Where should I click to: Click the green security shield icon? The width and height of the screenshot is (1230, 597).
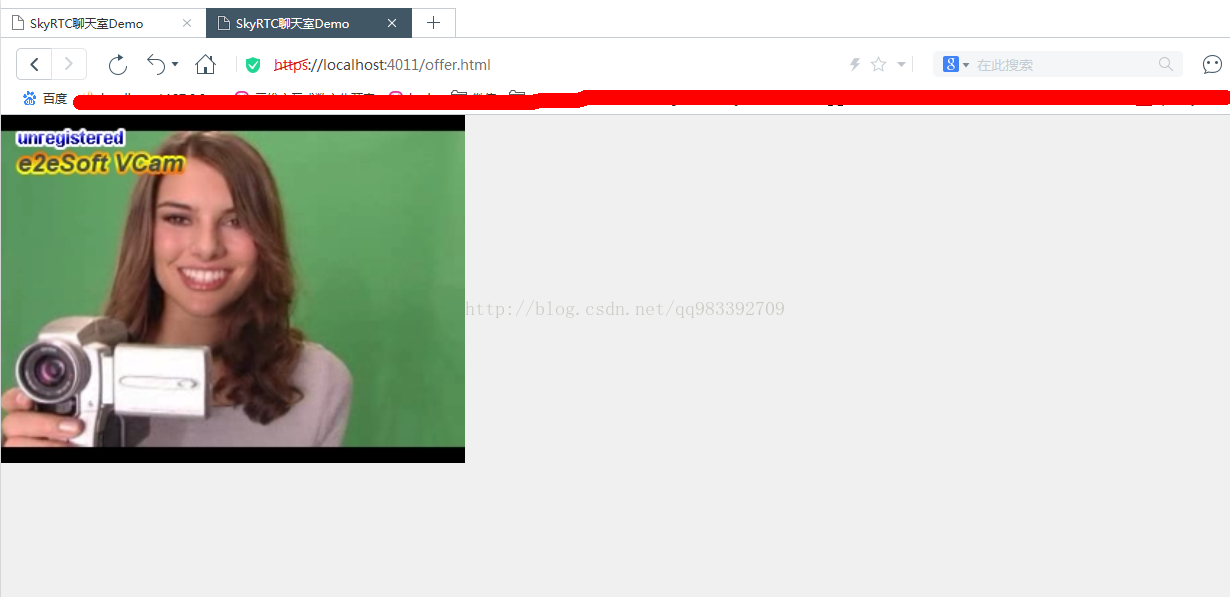(x=253, y=65)
